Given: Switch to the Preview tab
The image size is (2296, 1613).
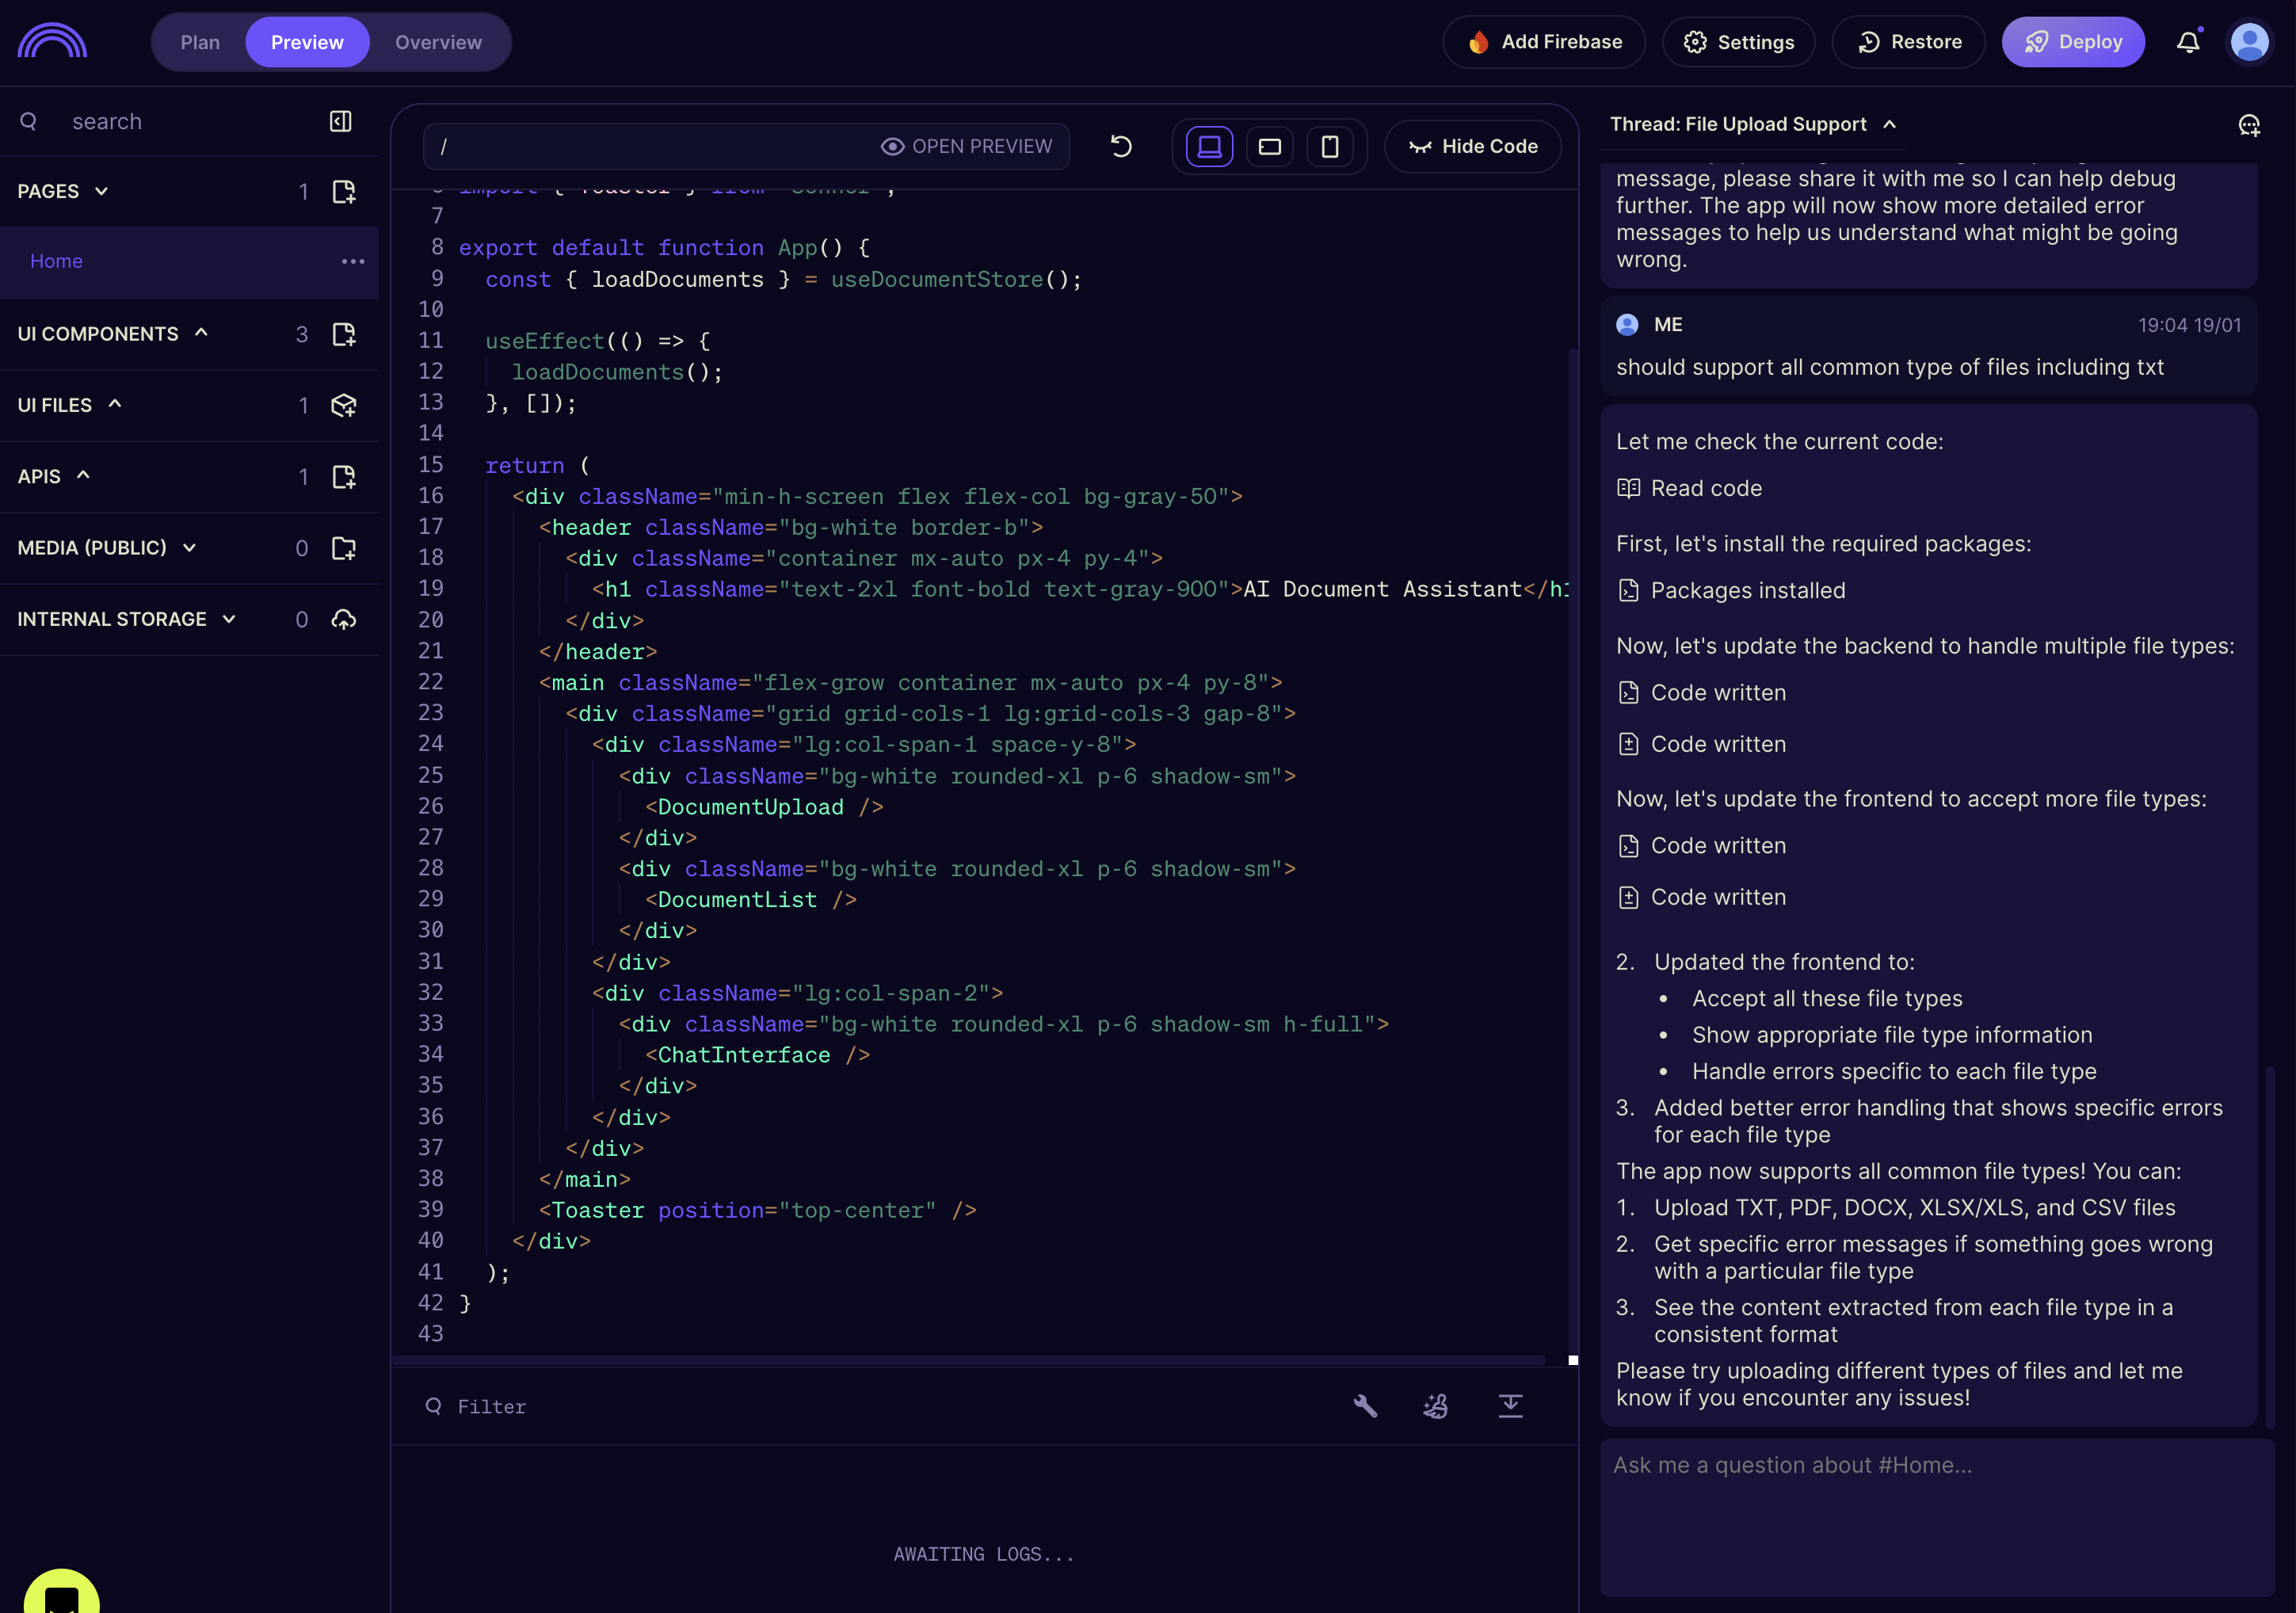Looking at the screenshot, I should pos(307,42).
